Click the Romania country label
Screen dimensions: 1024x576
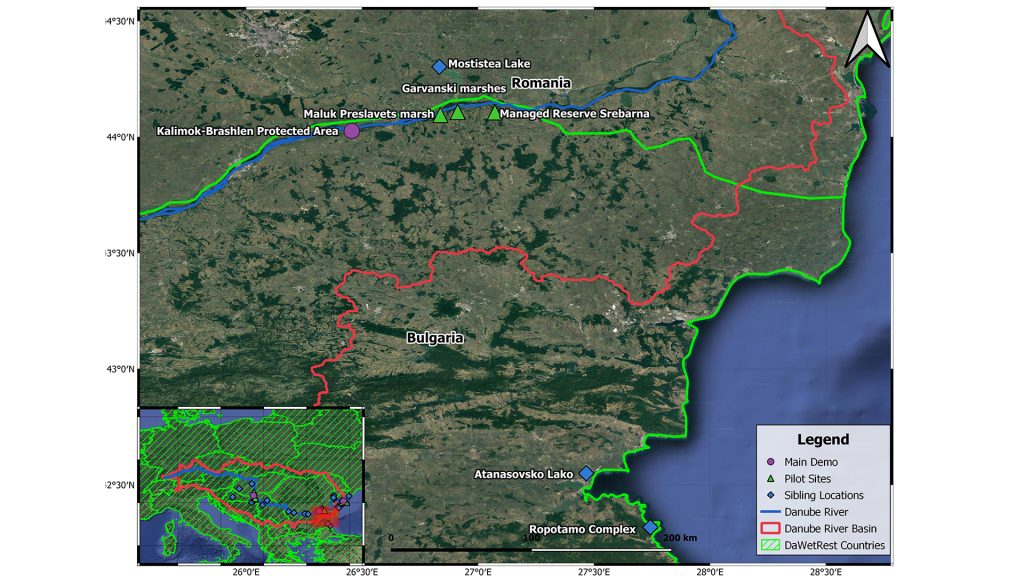pyautogui.click(x=540, y=82)
